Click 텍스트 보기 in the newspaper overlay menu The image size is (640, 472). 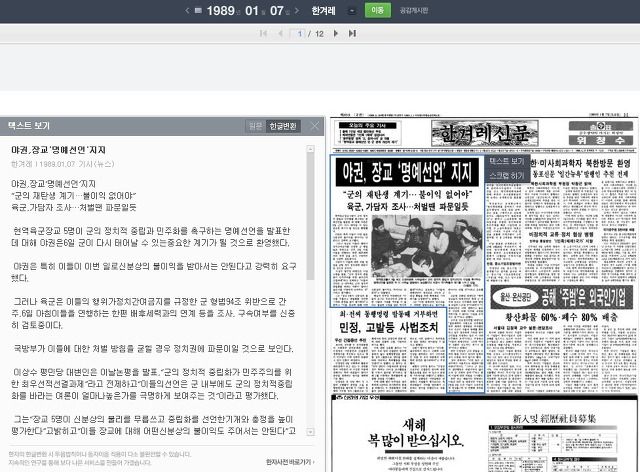(x=507, y=161)
